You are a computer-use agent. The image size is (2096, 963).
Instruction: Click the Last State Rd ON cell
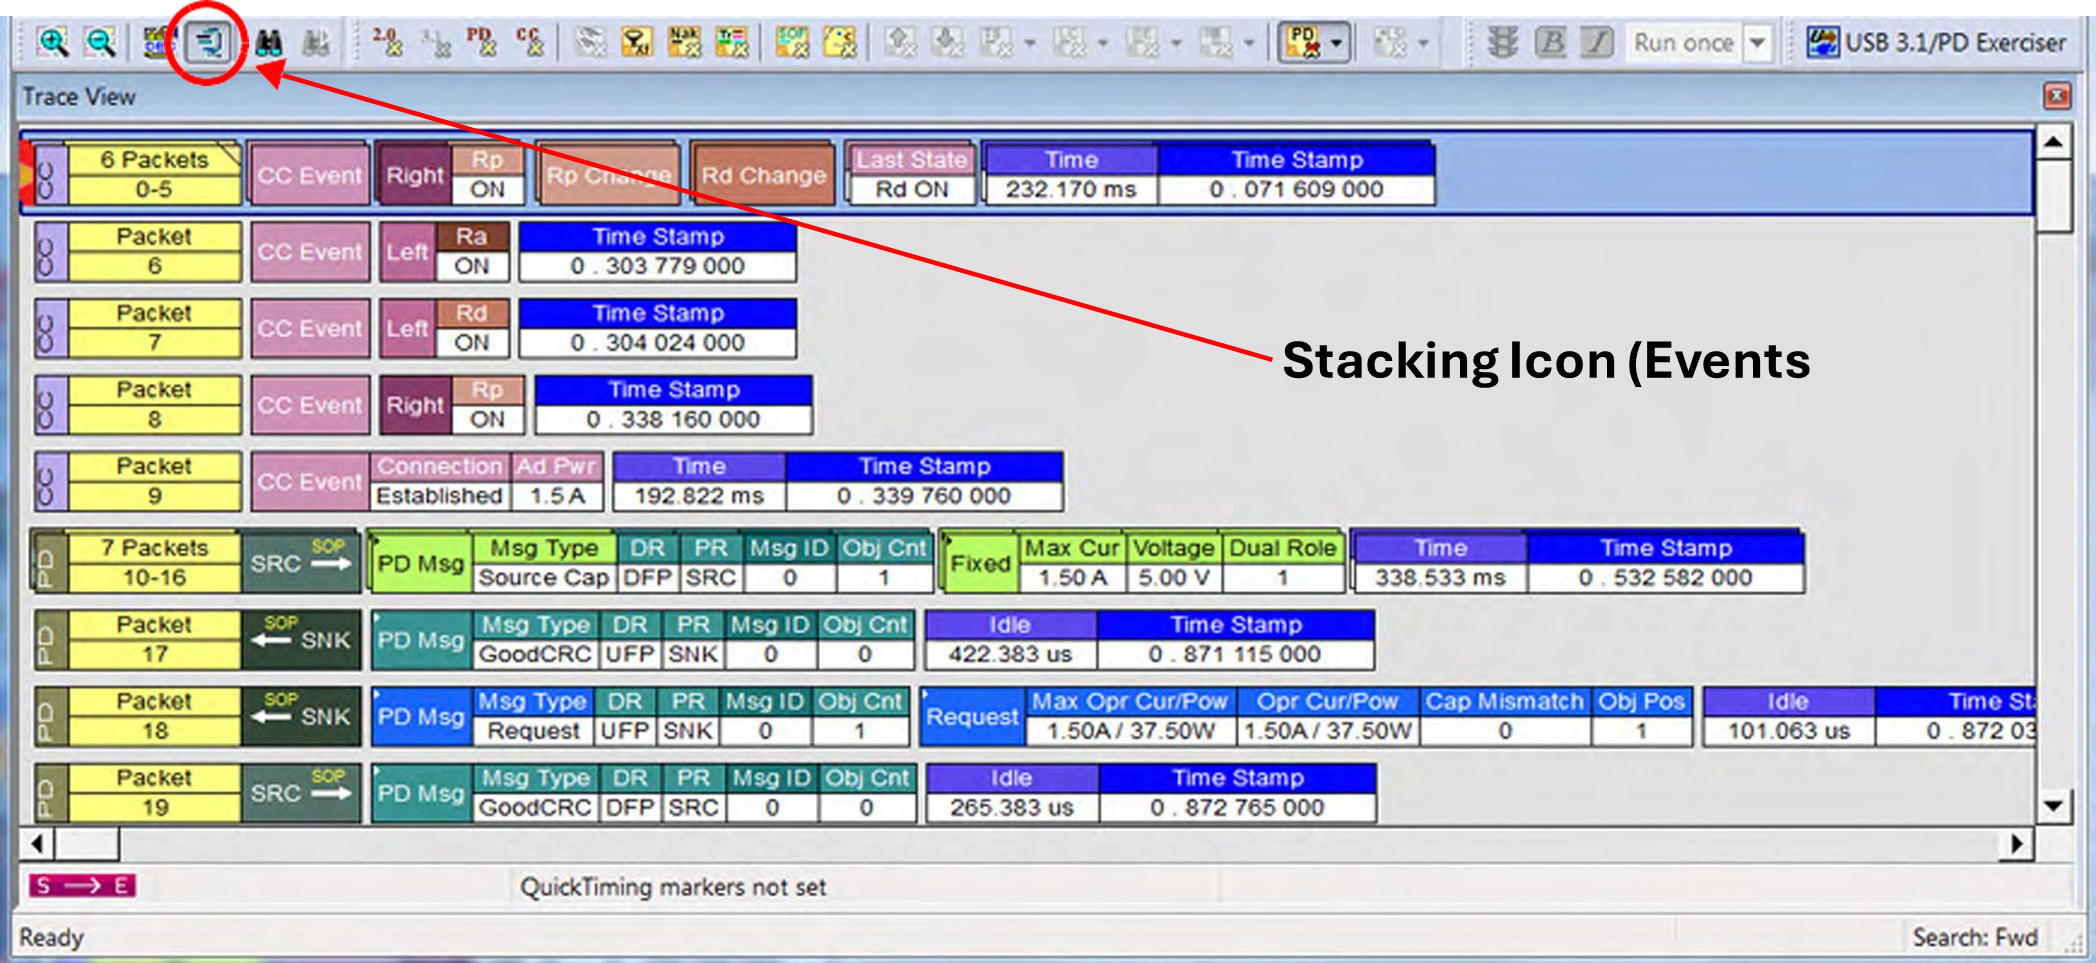[x=911, y=175]
